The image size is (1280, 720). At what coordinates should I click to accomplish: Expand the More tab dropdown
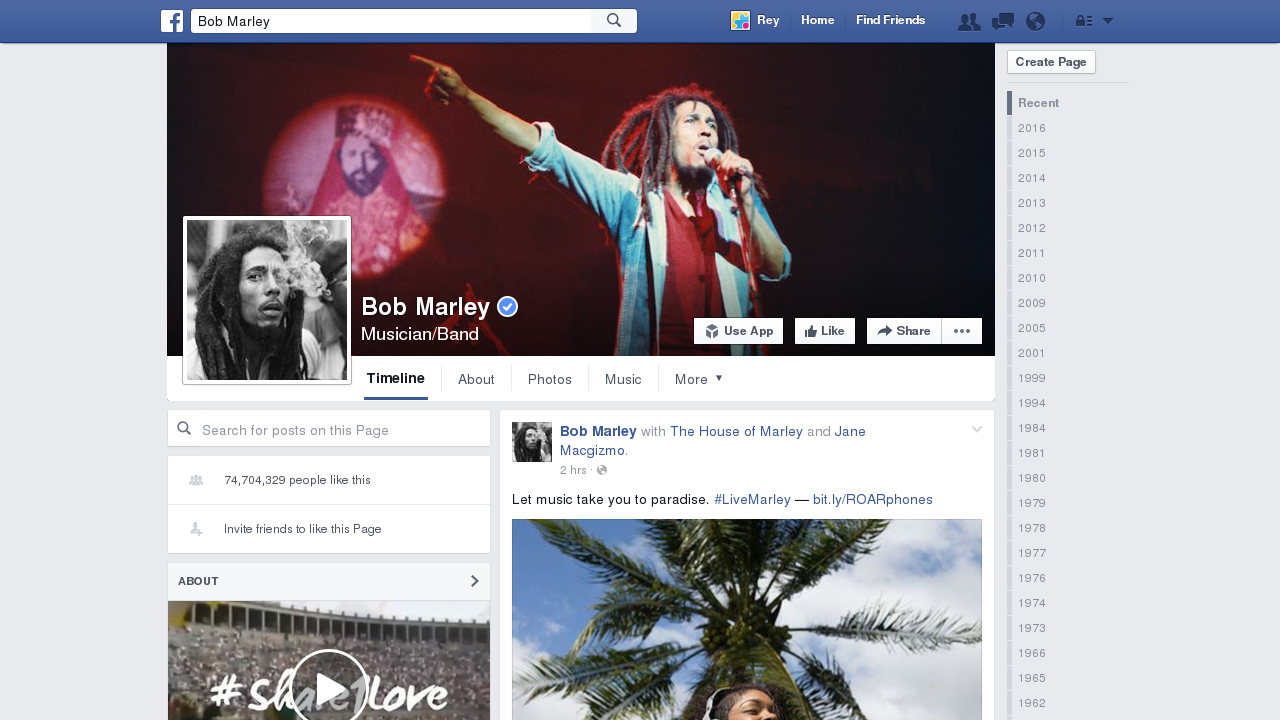pos(699,379)
